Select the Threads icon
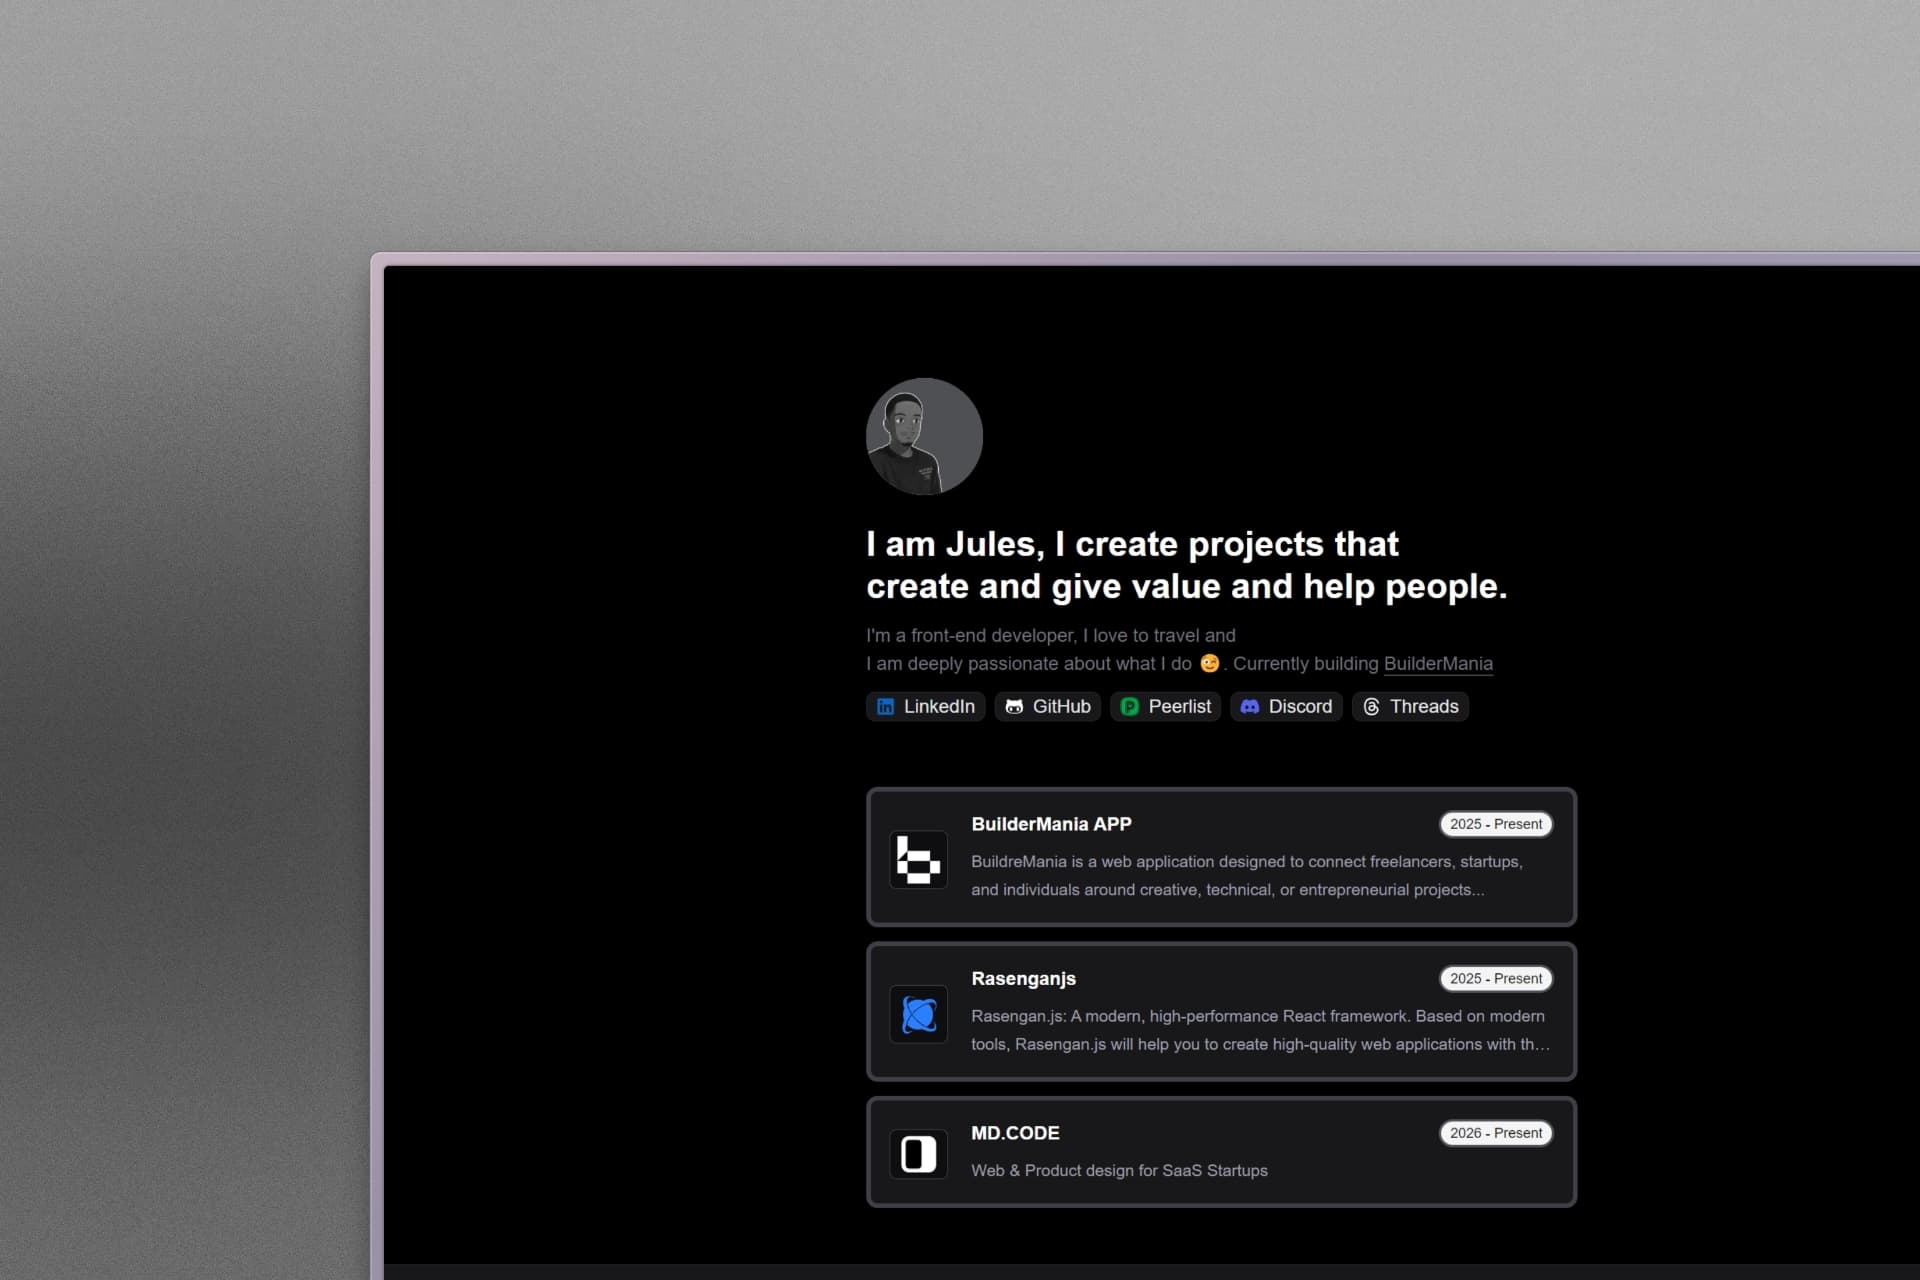 click(1371, 707)
